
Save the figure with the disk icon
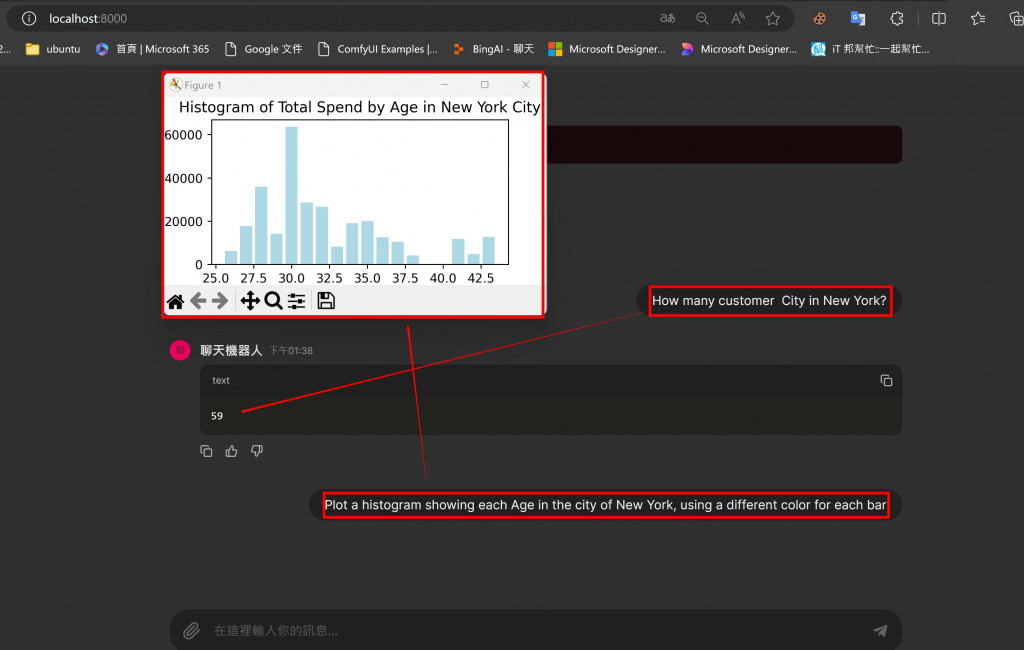[x=326, y=301]
